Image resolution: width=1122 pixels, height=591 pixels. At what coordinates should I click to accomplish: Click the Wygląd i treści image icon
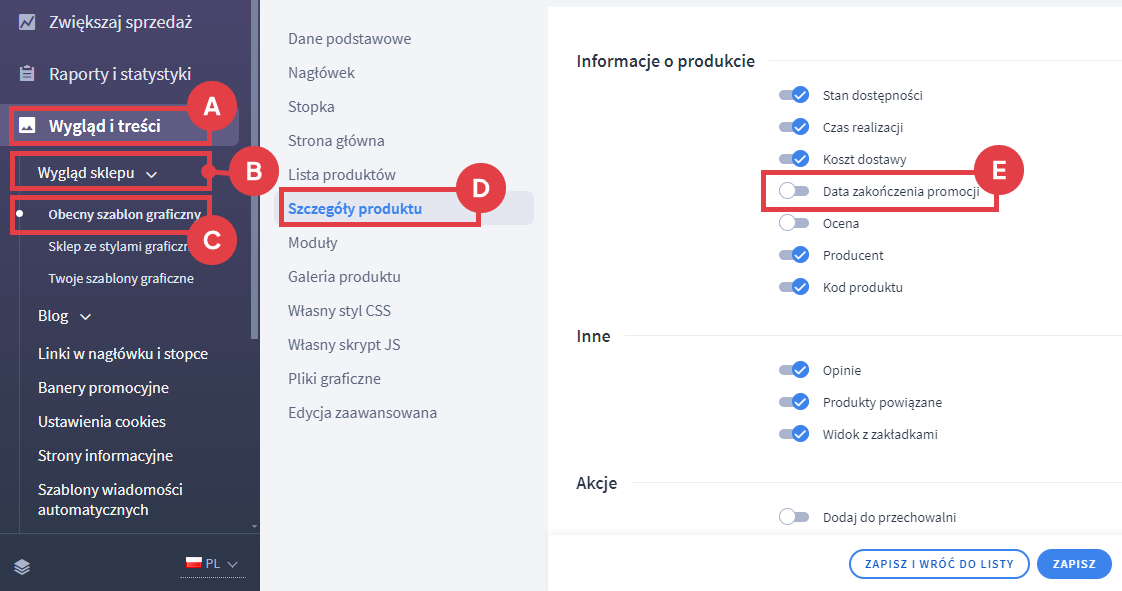click(27, 126)
